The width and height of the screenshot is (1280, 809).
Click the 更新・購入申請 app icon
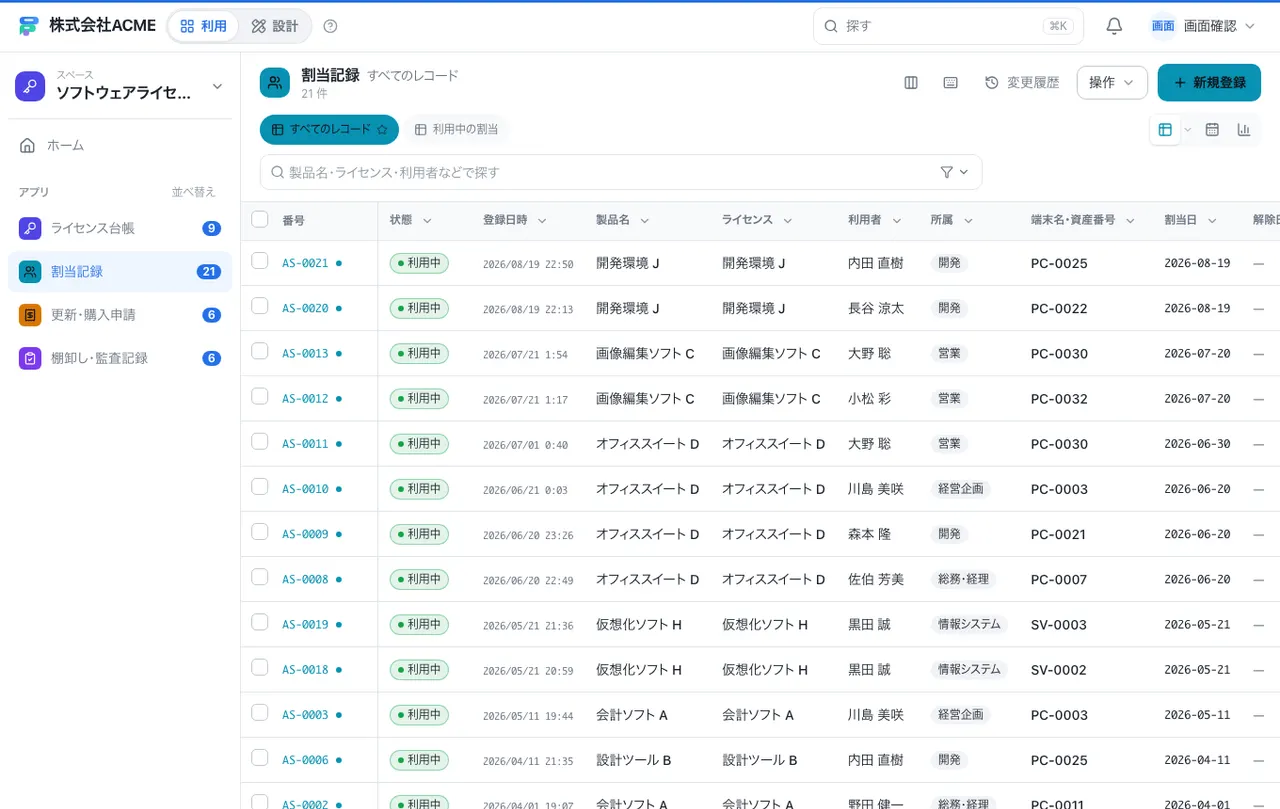[x=30, y=315]
